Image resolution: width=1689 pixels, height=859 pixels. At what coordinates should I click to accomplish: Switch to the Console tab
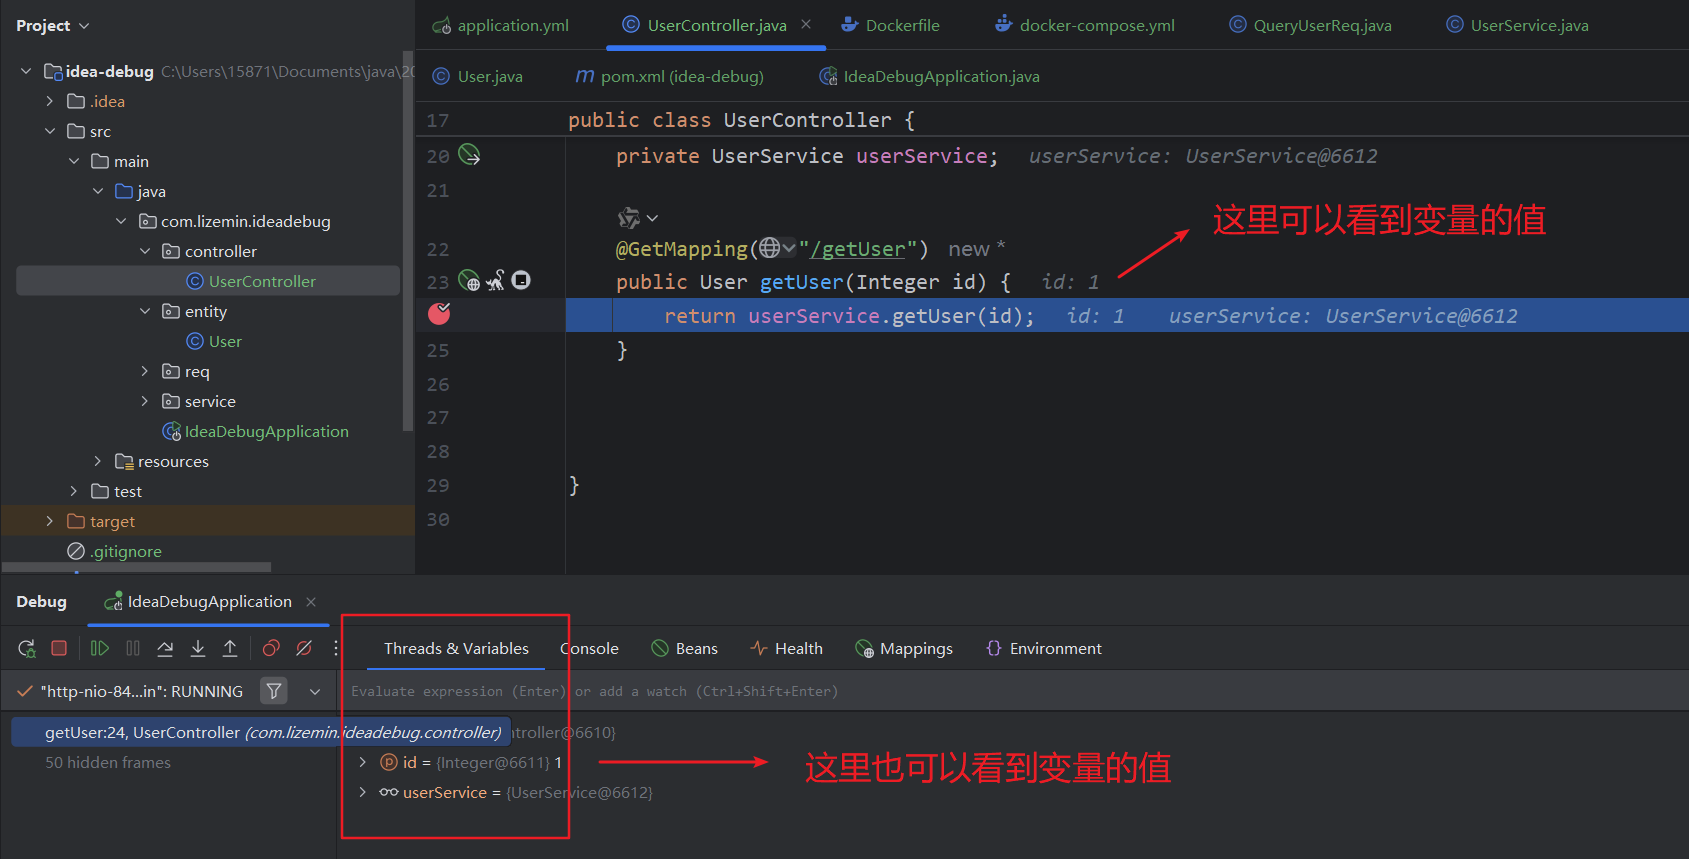click(590, 649)
